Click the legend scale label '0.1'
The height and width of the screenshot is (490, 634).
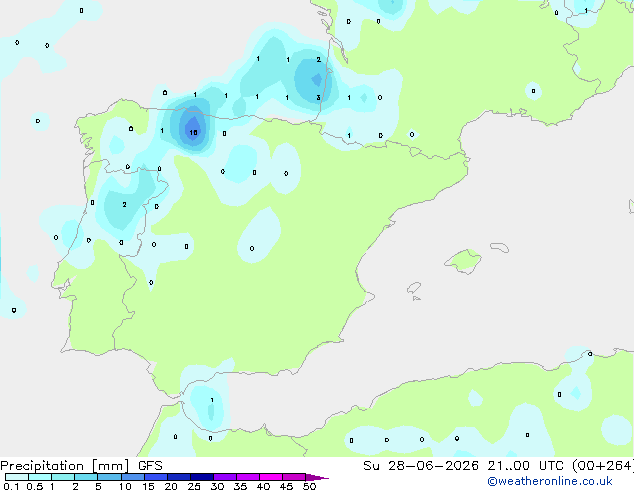[x=11, y=486]
